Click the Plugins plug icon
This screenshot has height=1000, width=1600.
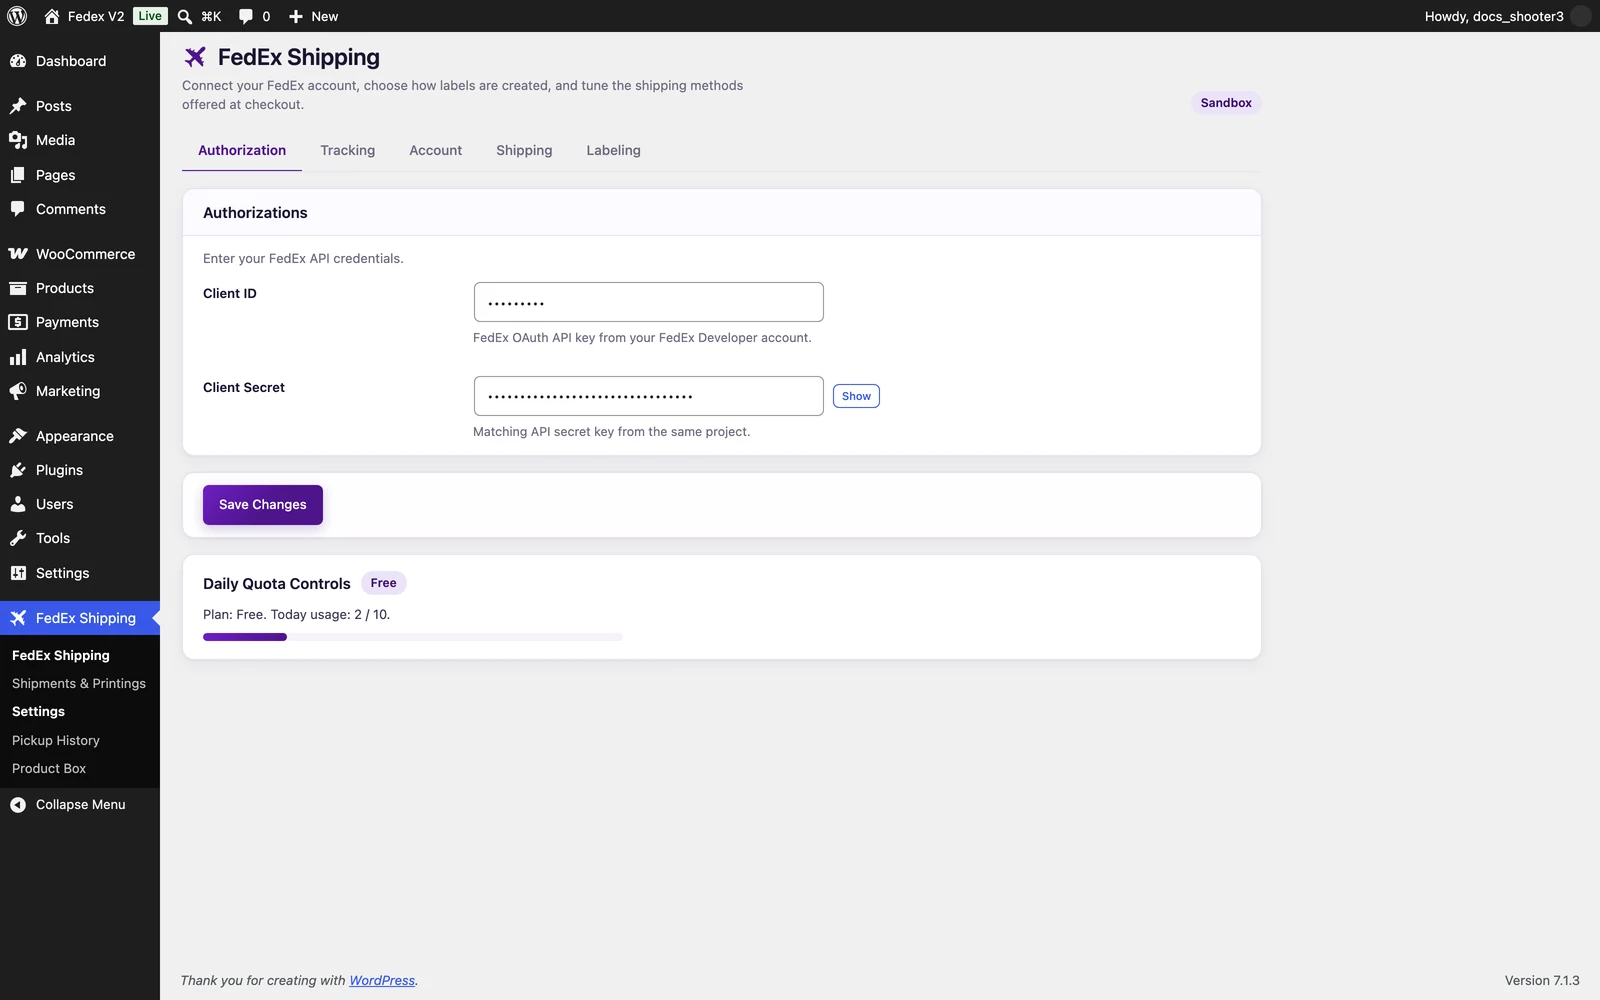(x=18, y=470)
